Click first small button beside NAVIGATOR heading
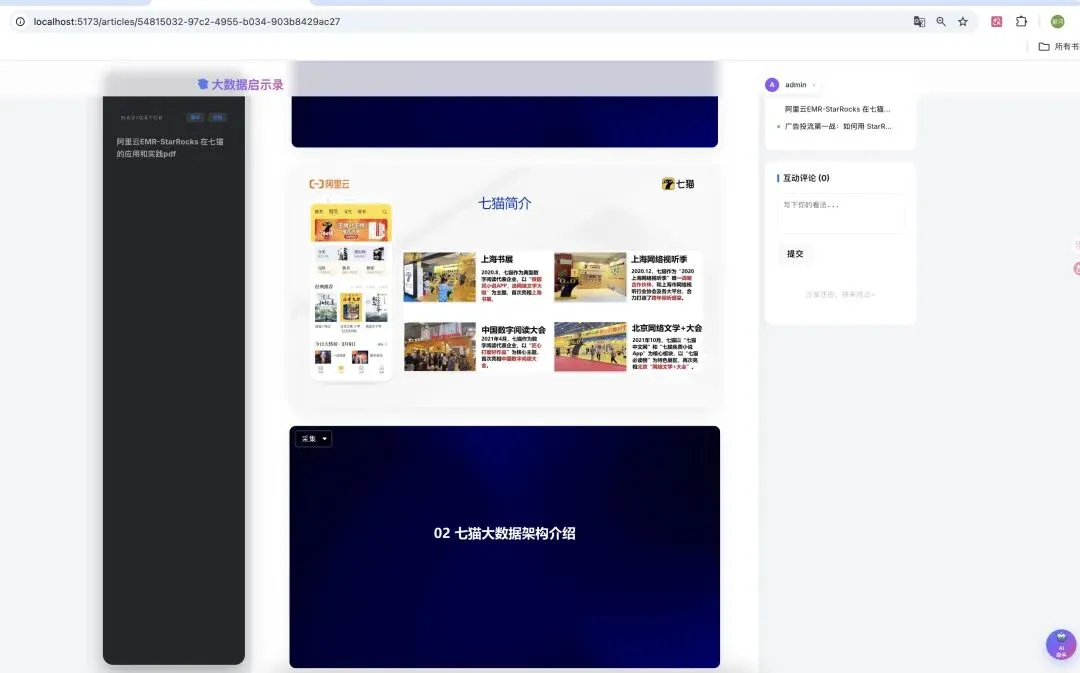1080x673 pixels. pyautogui.click(x=195, y=118)
